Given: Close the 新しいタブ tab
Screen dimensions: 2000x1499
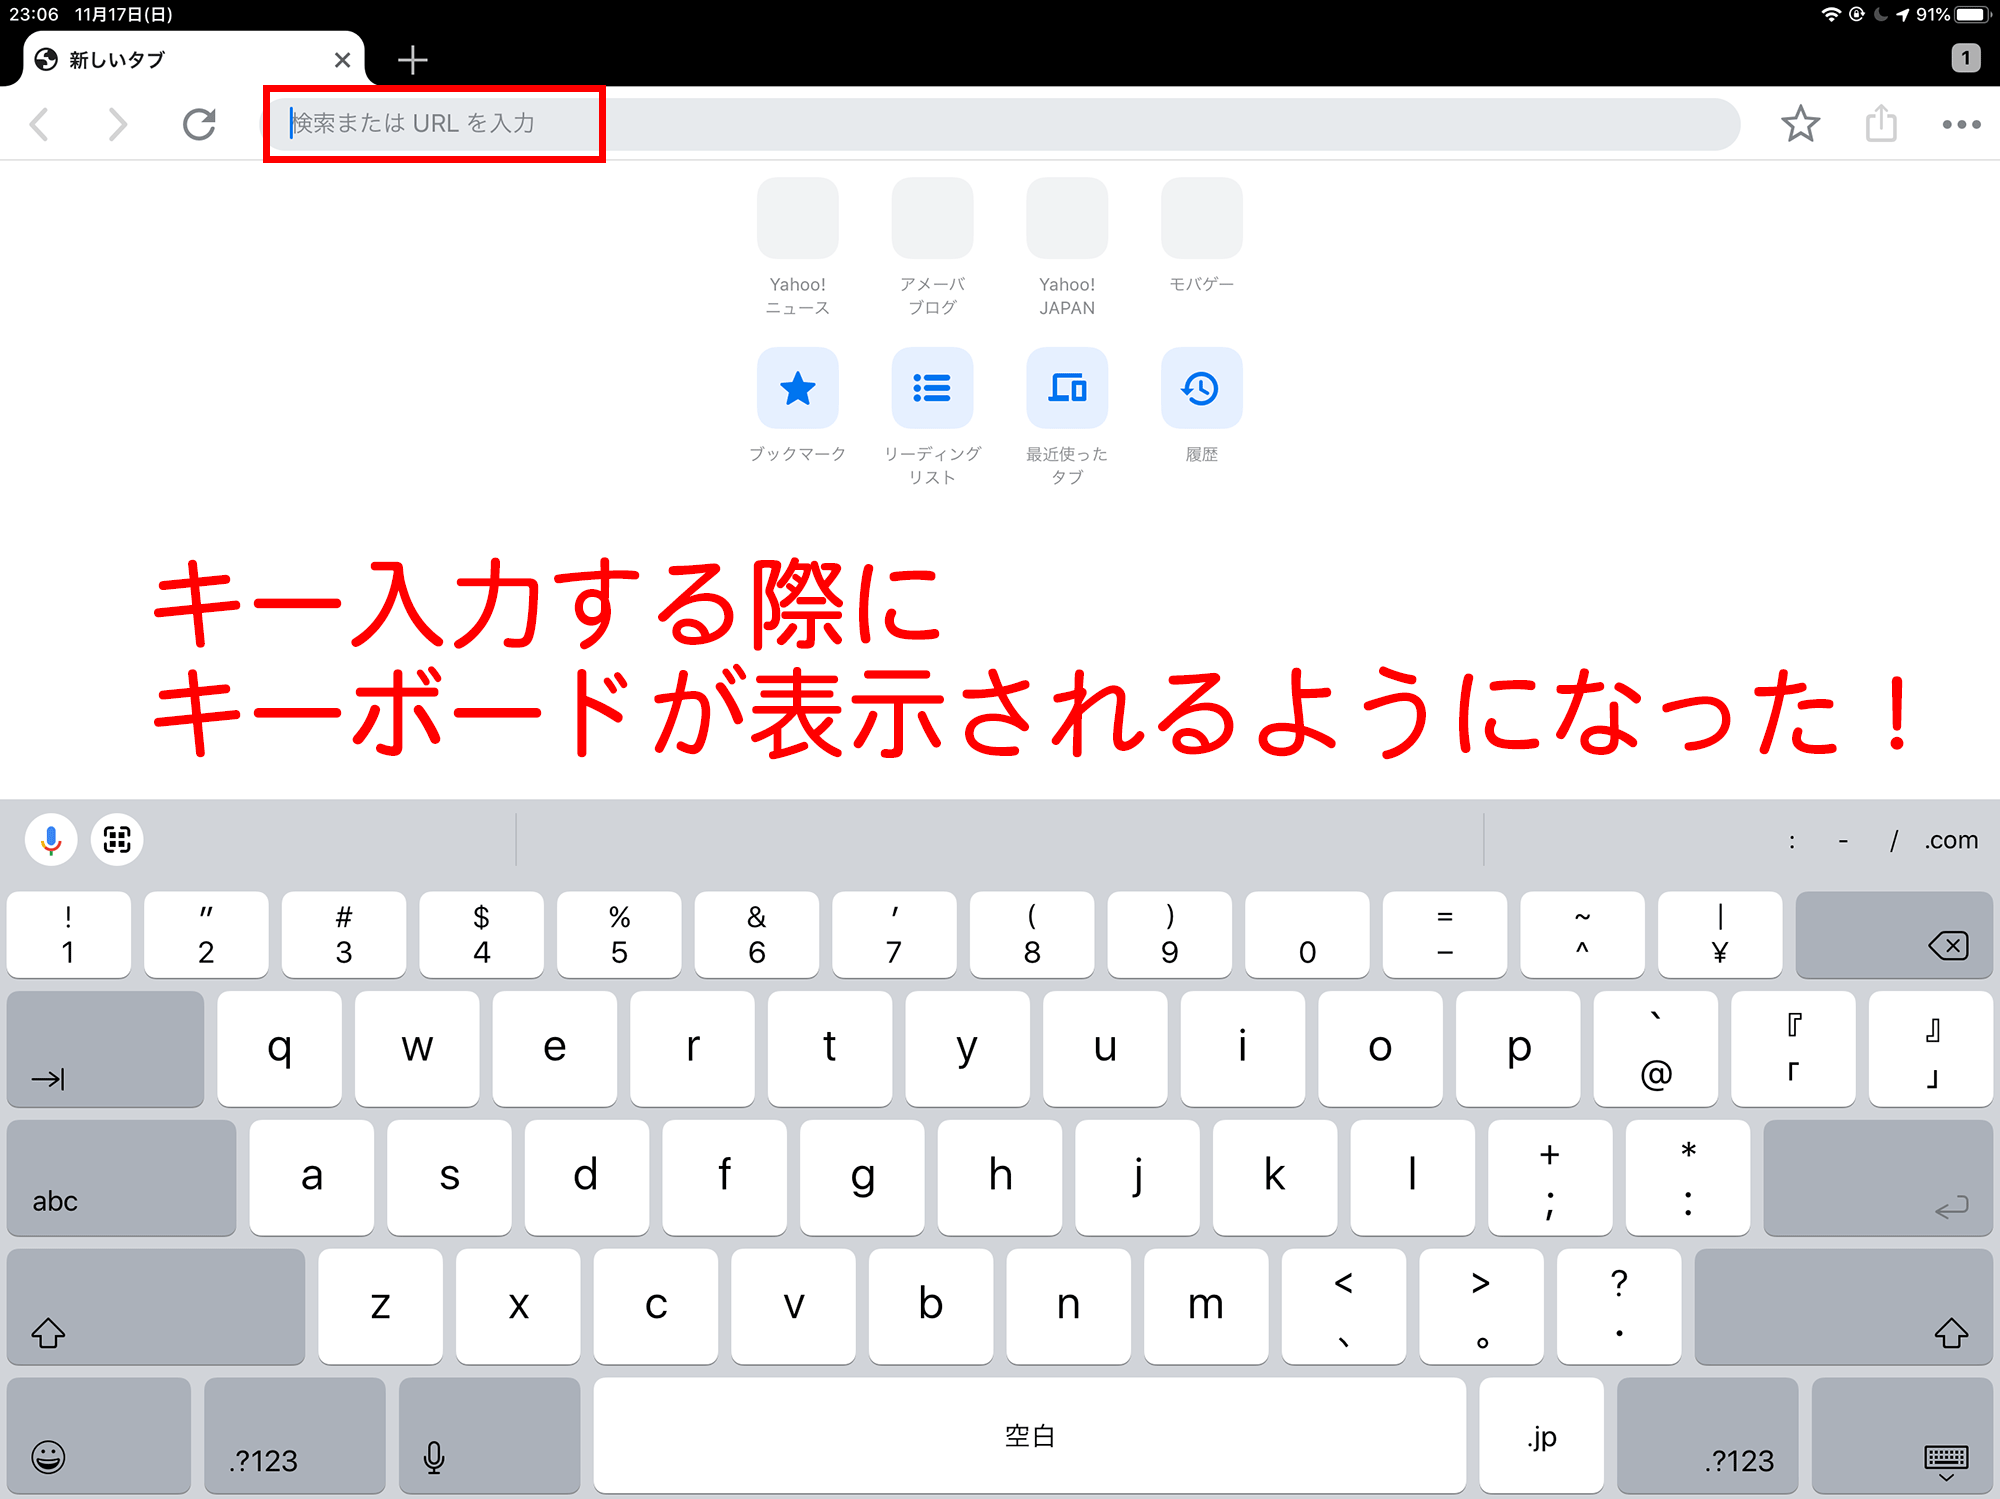Looking at the screenshot, I should (342, 60).
